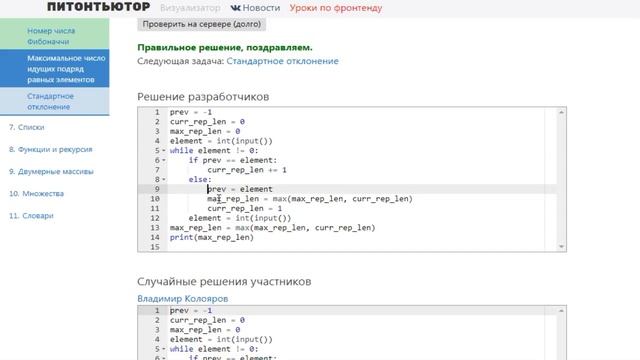The width and height of the screenshot is (640, 360).
Task: Open next task Стандартное отклонение link
Action: click(282, 61)
